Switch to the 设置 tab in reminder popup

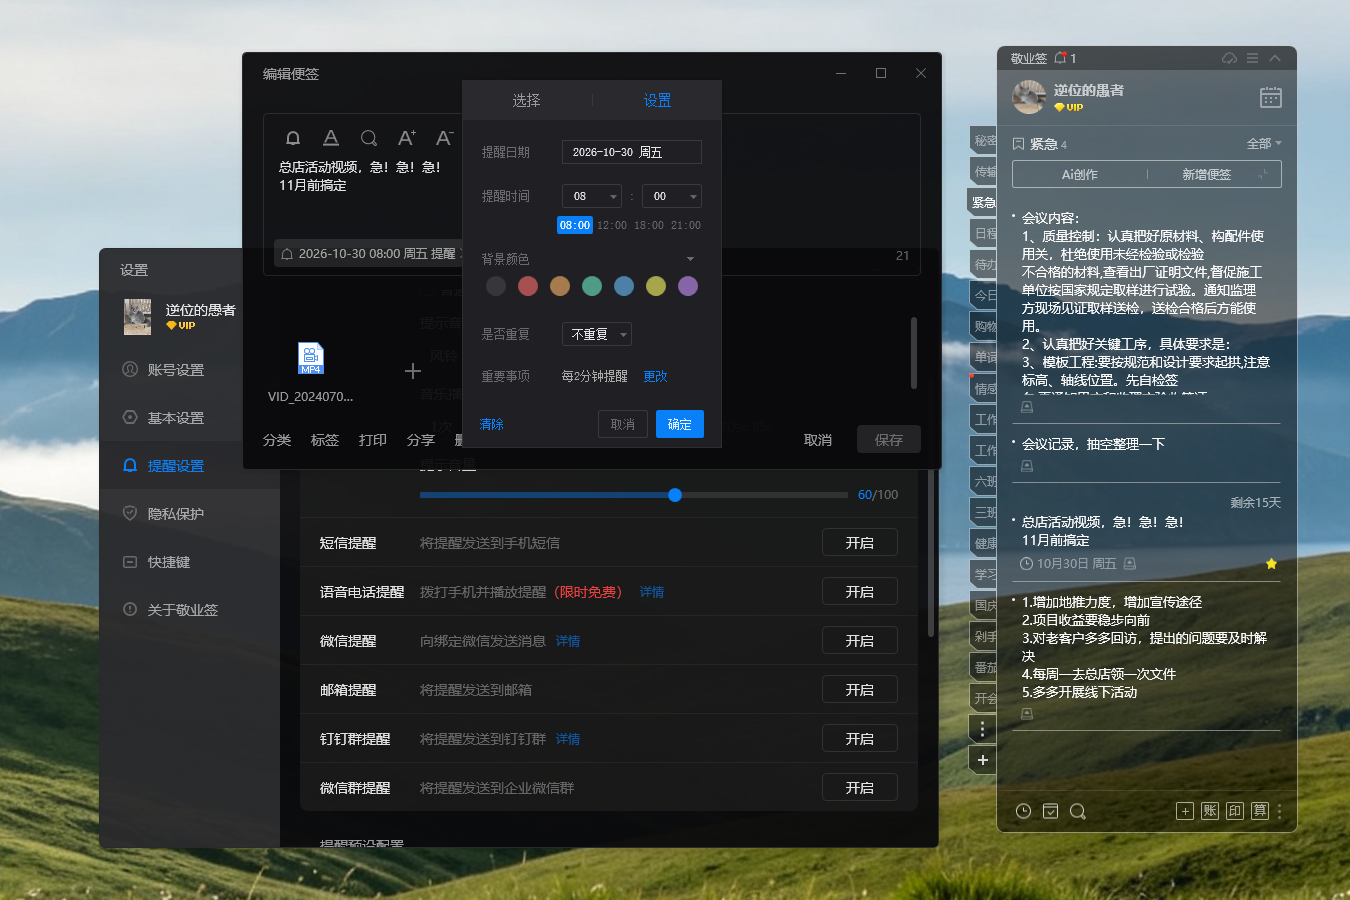pos(657,100)
